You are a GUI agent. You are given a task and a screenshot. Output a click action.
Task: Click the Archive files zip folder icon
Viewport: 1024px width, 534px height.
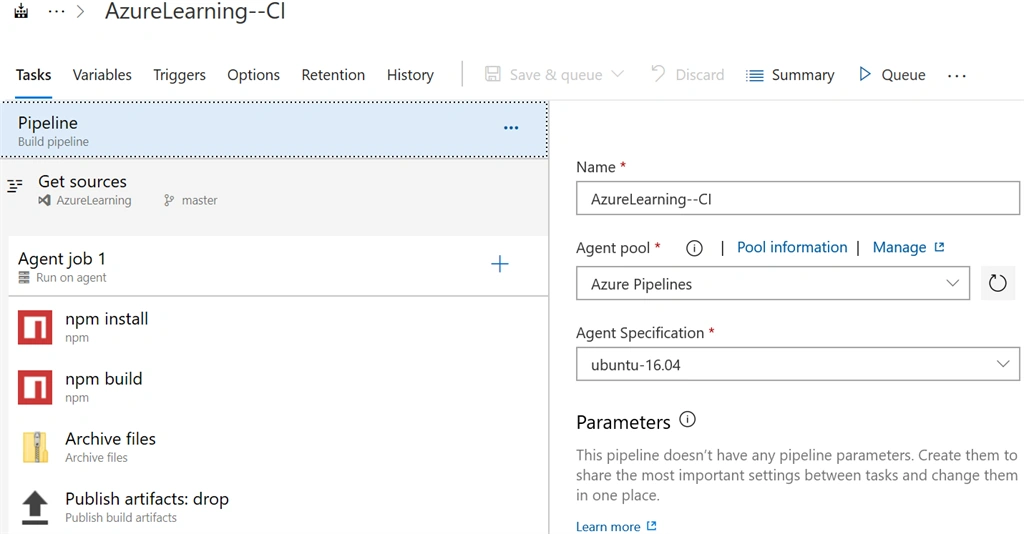point(35,447)
